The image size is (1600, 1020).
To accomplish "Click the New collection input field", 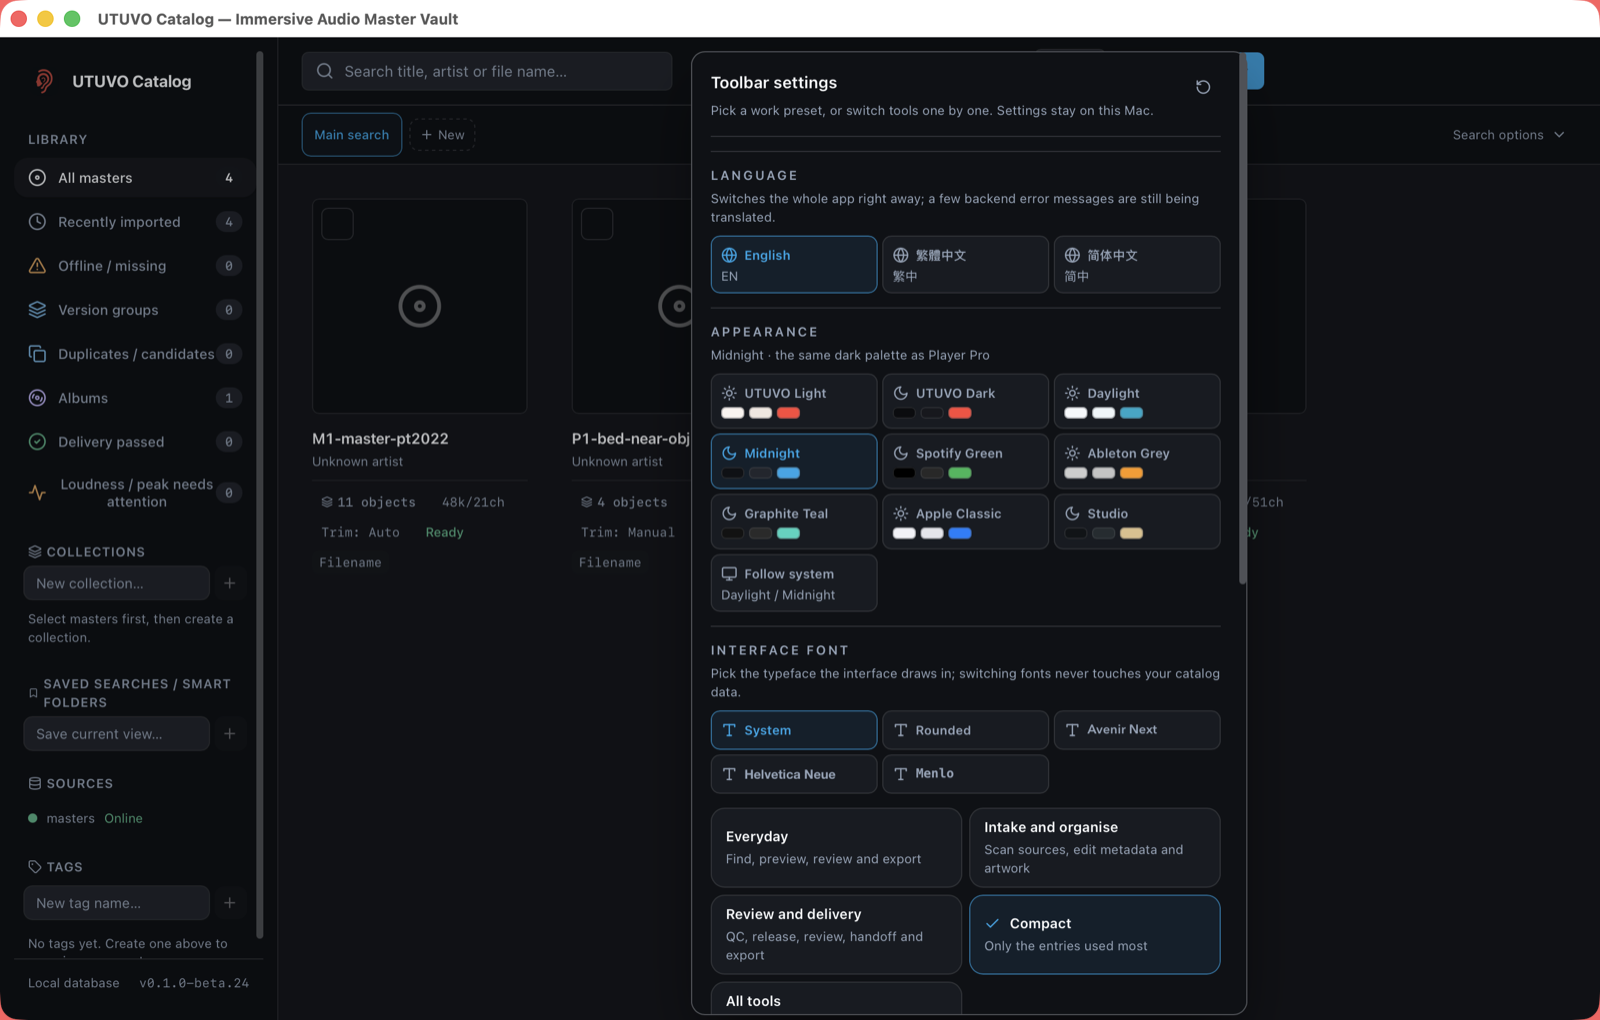I will 117,583.
